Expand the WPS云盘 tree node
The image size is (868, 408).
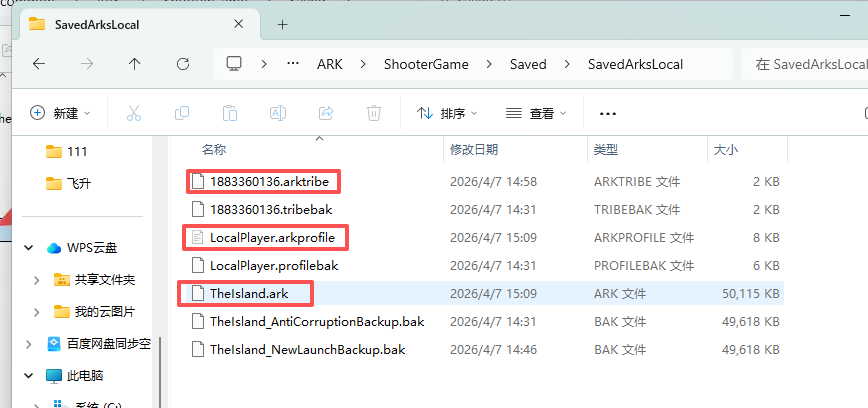(x=30, y=248)
